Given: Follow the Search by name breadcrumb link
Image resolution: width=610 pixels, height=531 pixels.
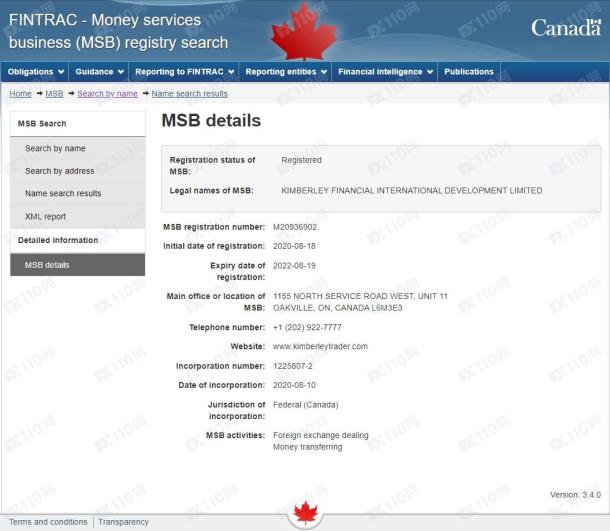Looking at the screenshot, I should [x=107, y=94].
